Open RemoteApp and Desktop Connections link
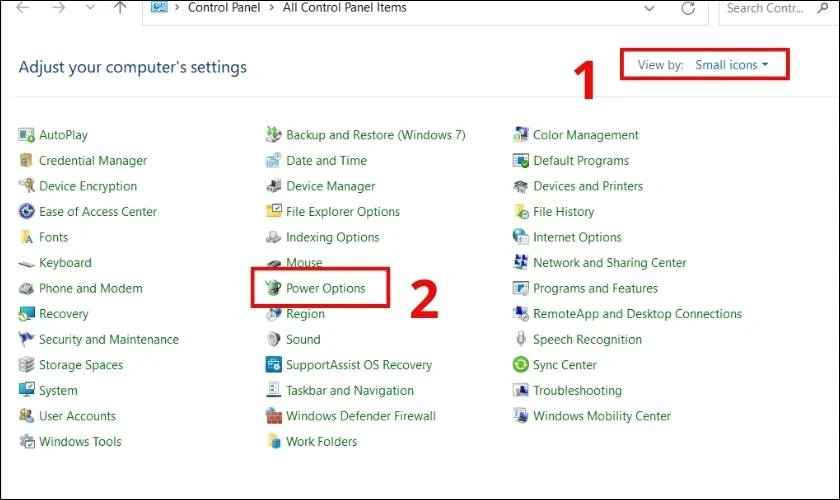This screenshot has height=500, width=840. 638,314
